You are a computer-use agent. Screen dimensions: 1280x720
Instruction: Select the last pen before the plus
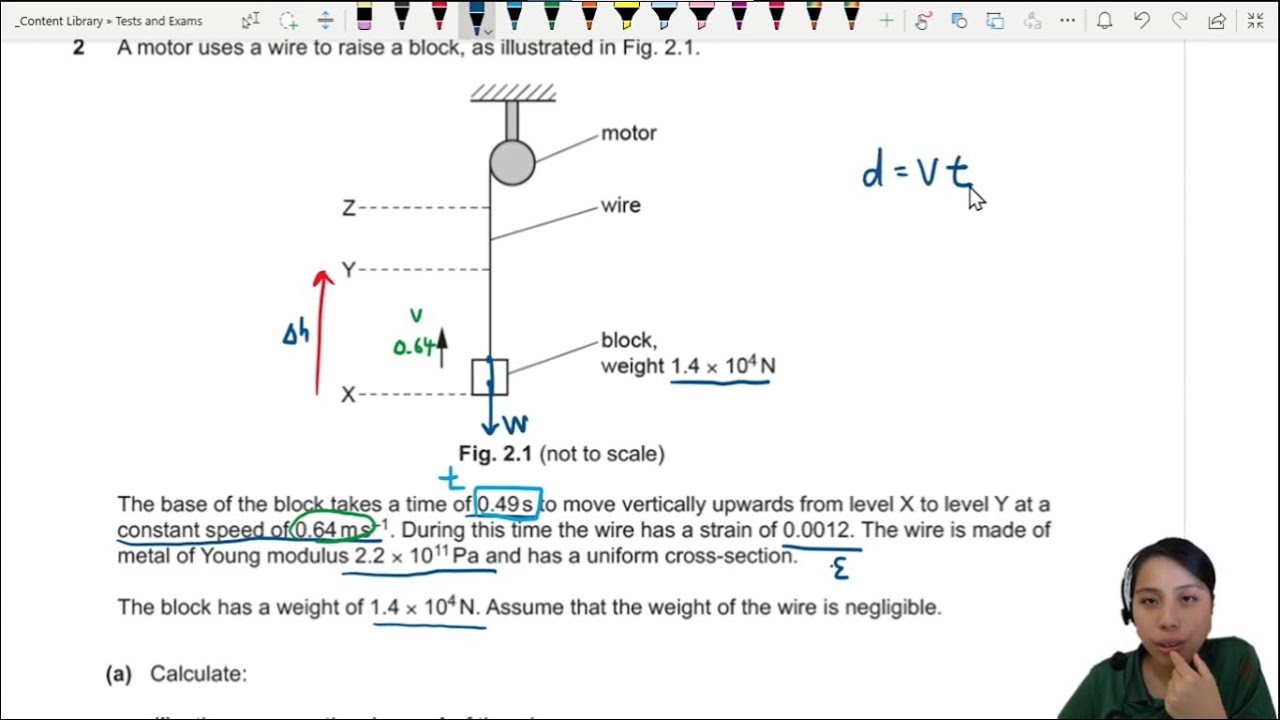tap(851, 18)
